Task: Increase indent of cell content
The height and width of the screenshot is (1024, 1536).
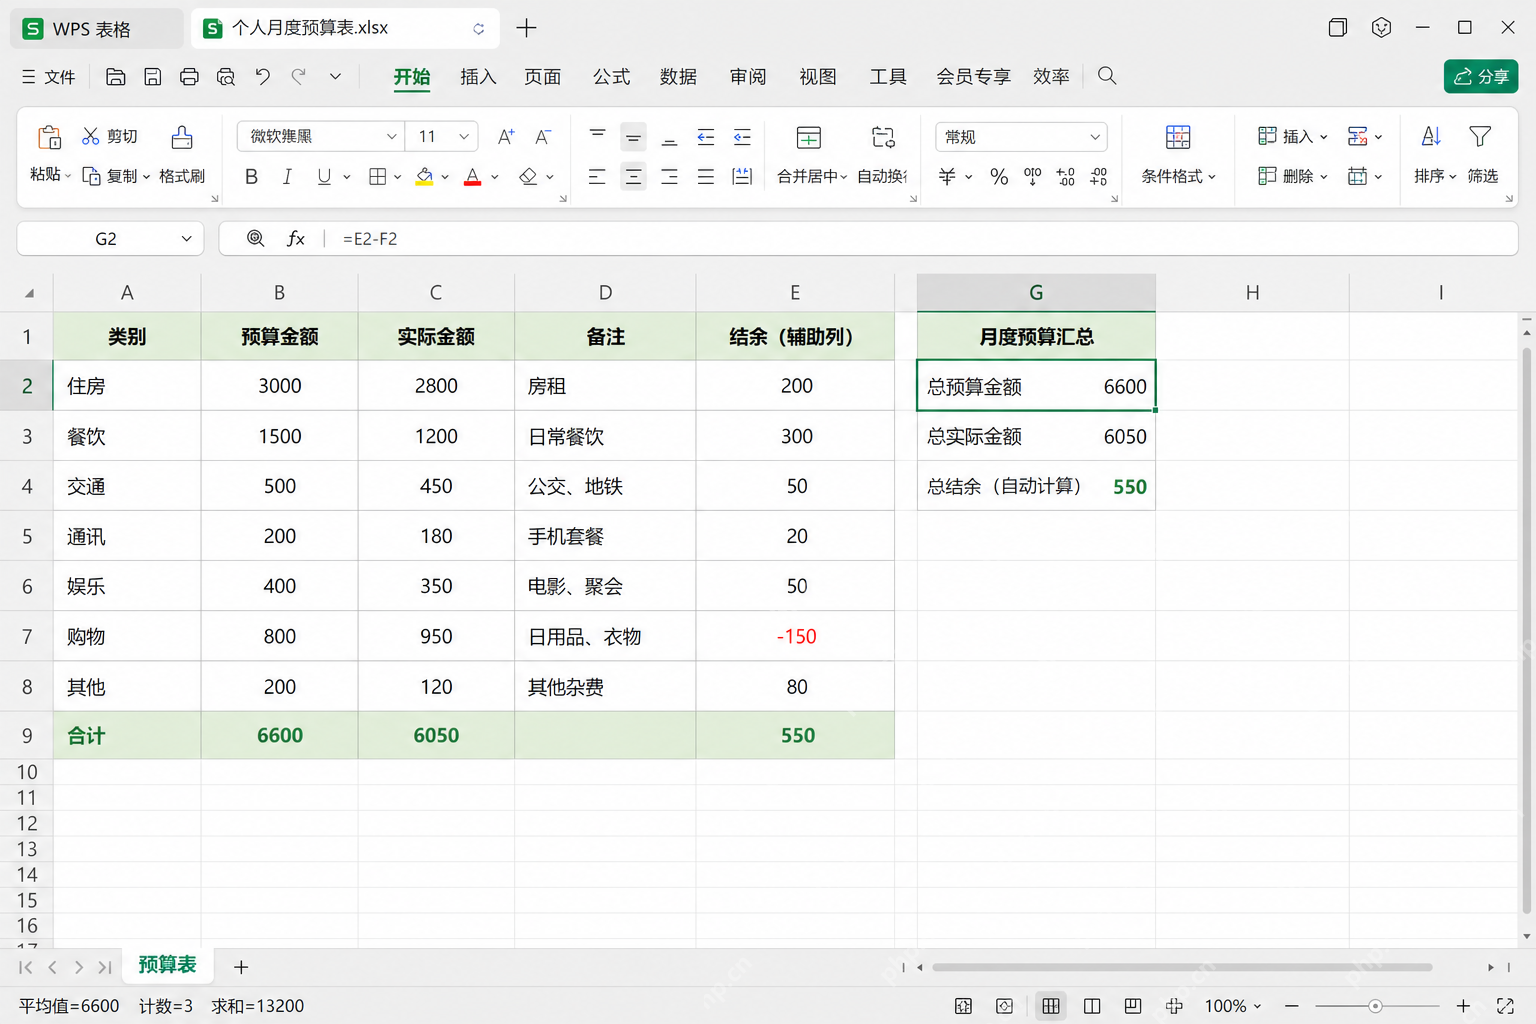Action: pyautogui.click(x=742, y=137)
